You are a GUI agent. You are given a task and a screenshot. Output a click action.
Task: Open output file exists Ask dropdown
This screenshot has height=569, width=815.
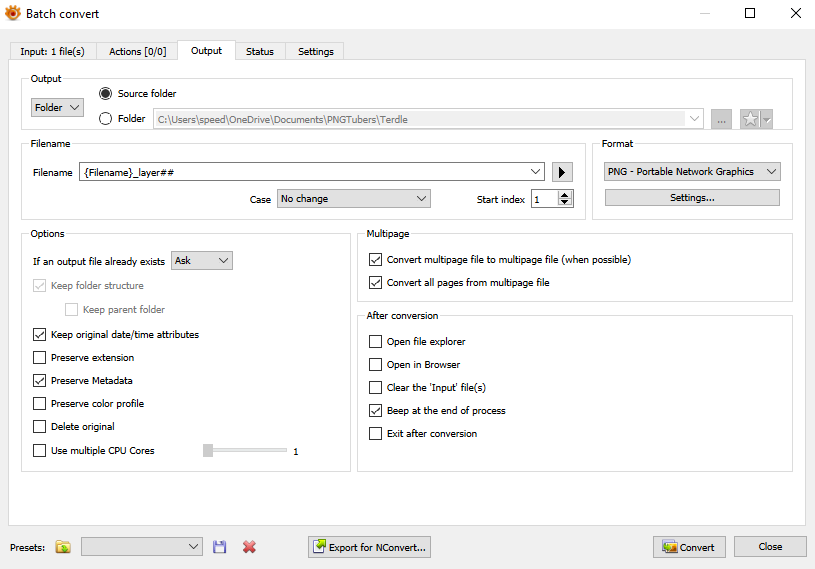tap(202, 261)
